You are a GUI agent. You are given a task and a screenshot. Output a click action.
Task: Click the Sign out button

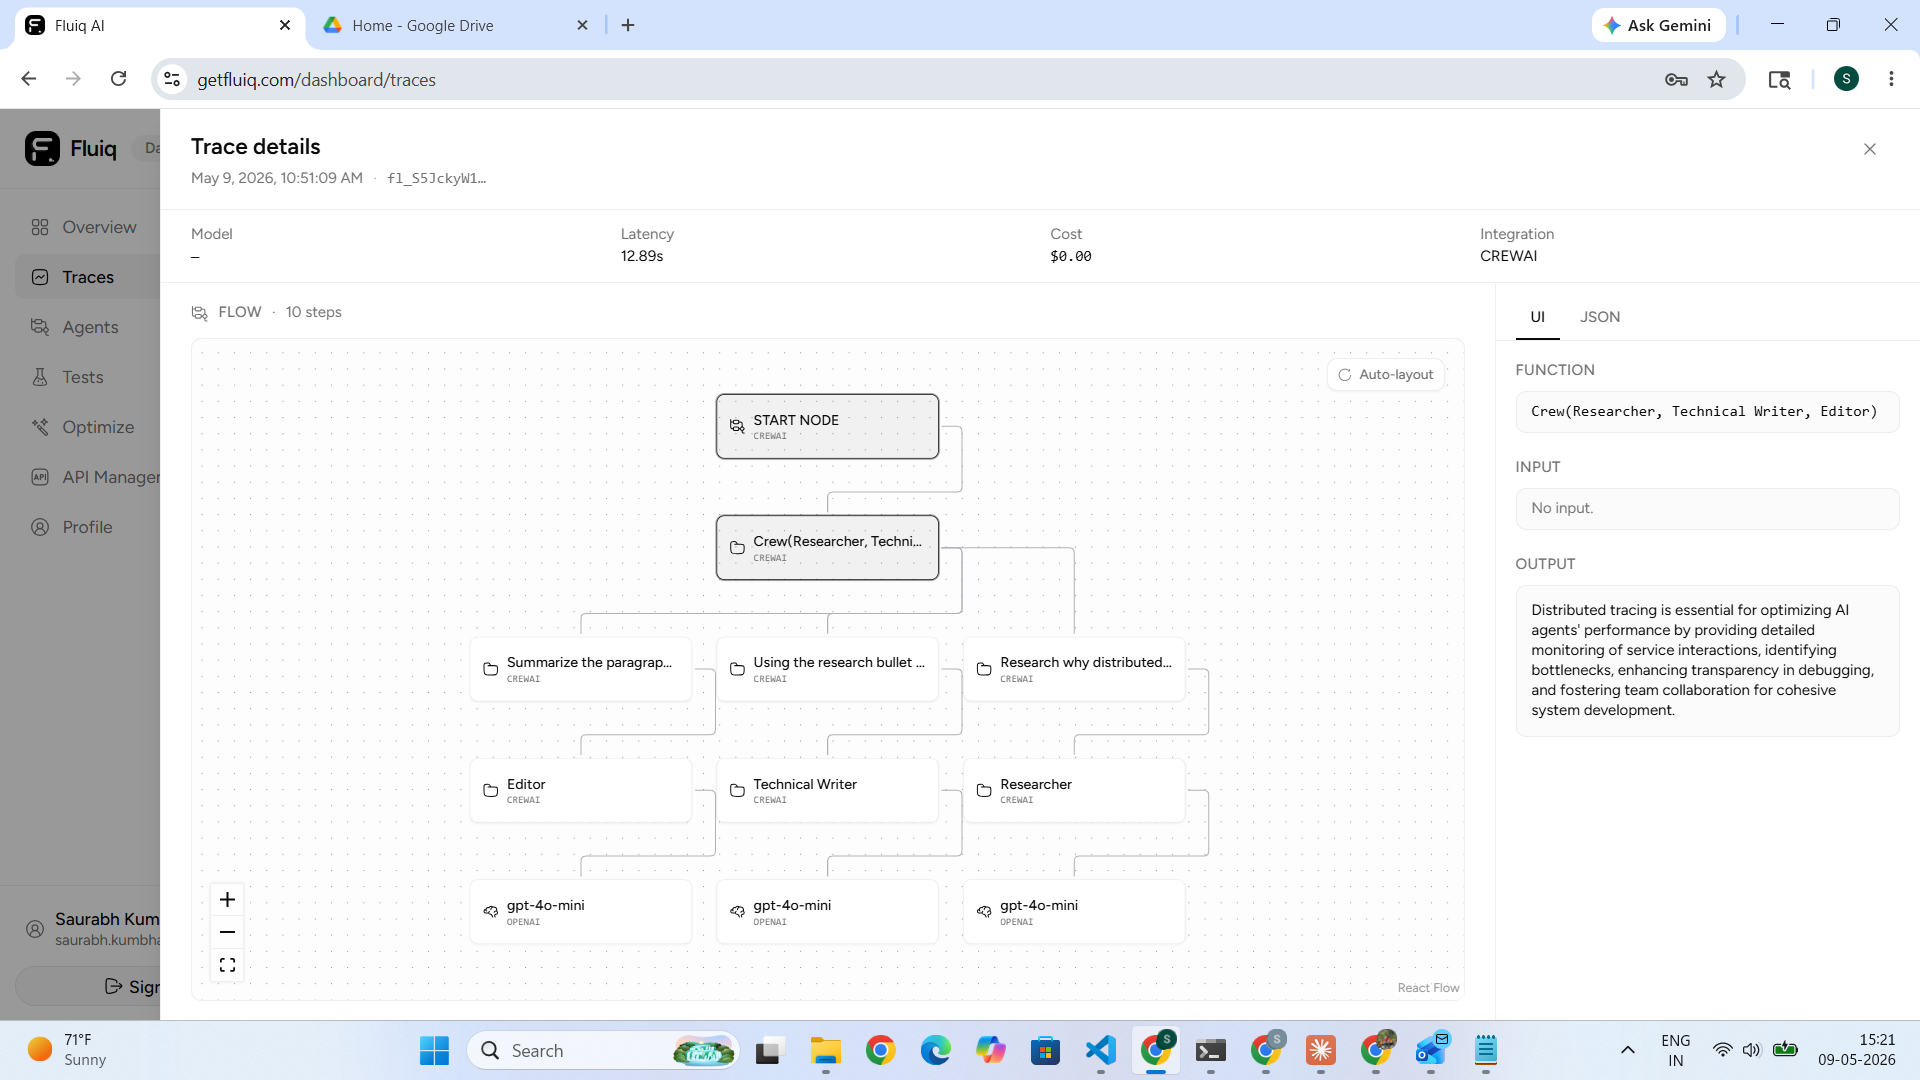[x=88, y=987]
